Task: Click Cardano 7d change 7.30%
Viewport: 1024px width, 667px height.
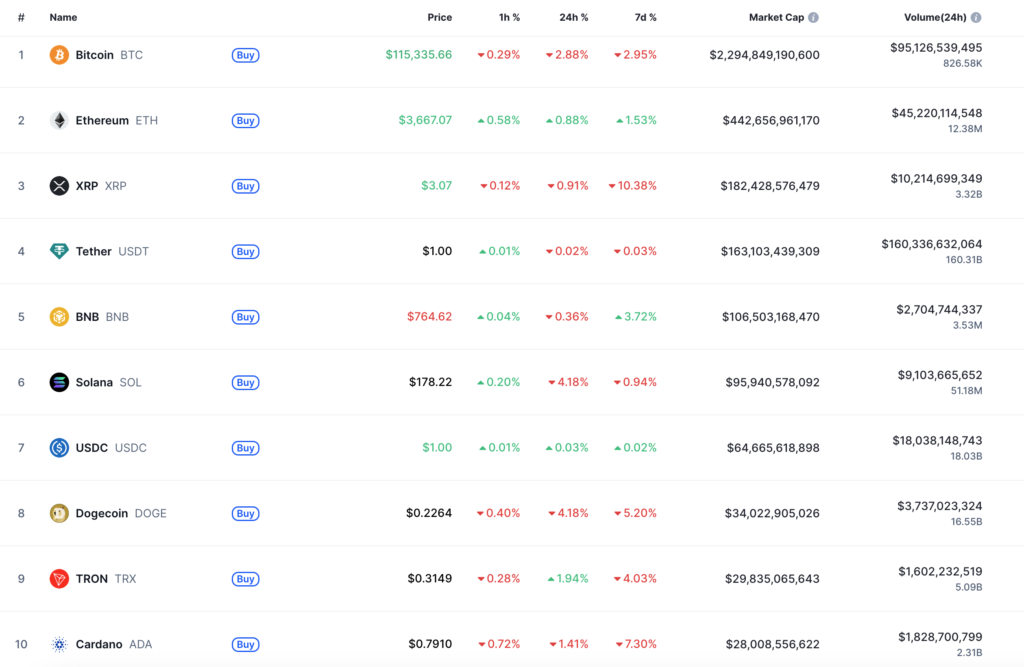Action: [x=636, y=644]
